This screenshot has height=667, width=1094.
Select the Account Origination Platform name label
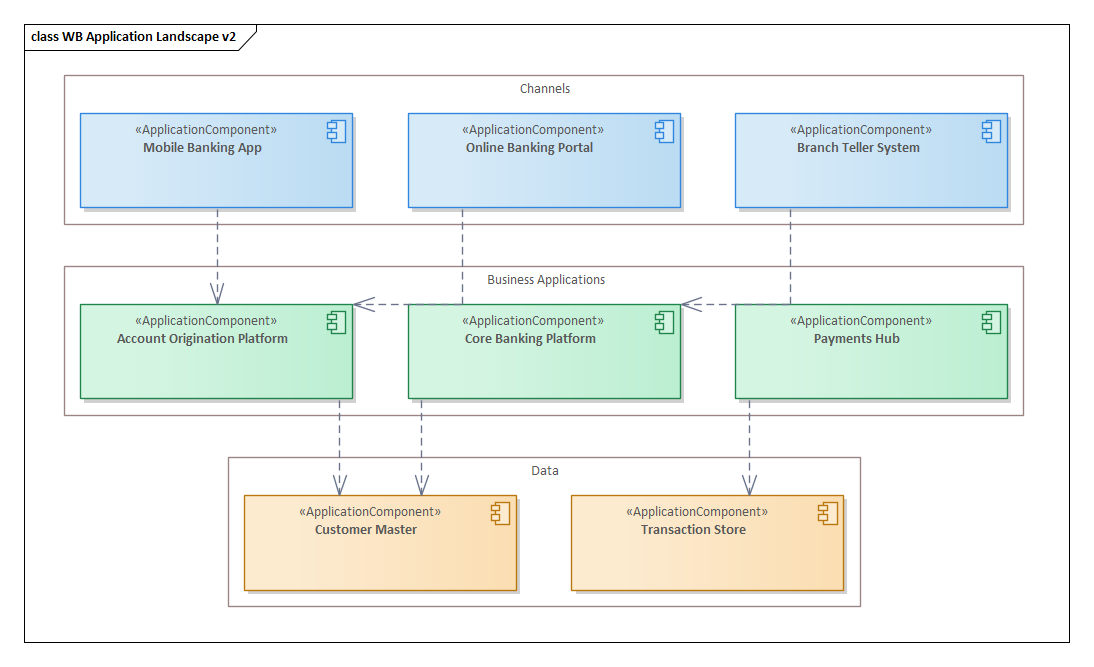(202, 339)
